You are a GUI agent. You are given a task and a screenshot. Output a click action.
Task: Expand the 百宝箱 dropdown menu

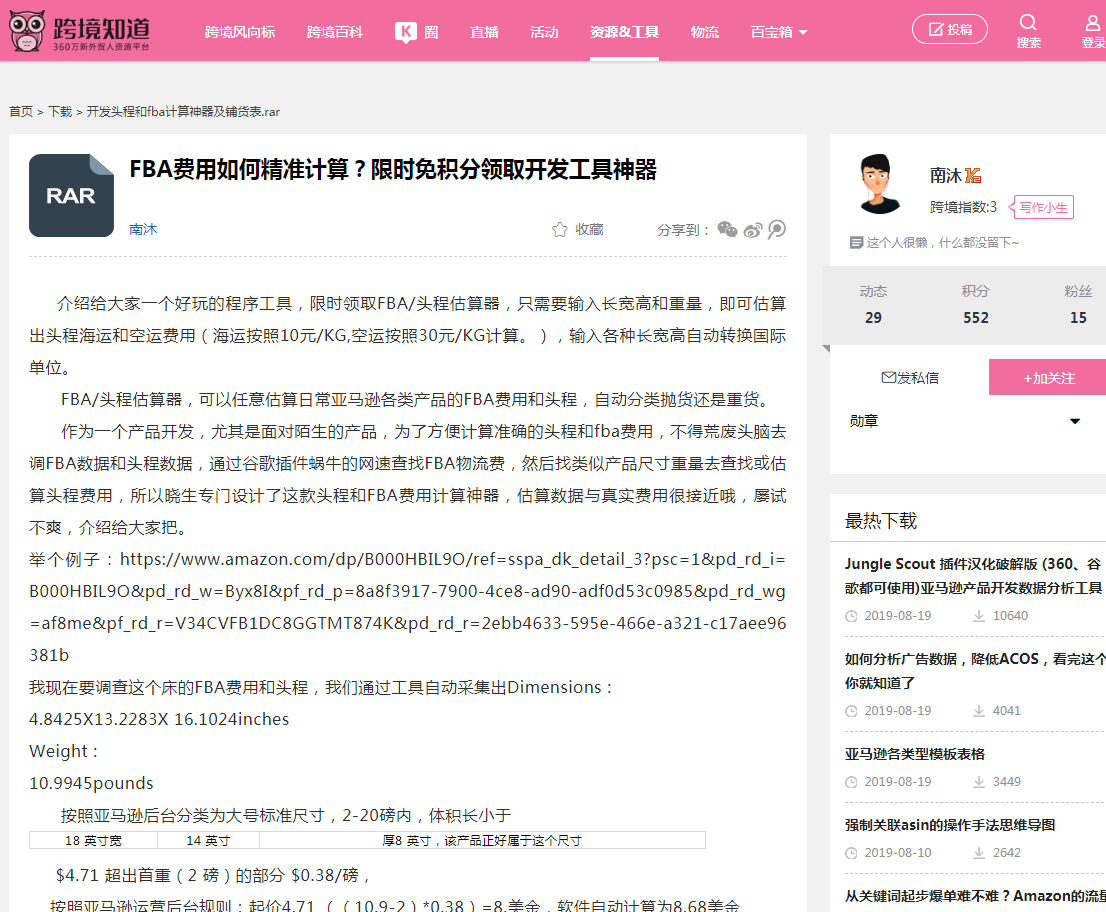pyautogui.click(x=779, y=32)
